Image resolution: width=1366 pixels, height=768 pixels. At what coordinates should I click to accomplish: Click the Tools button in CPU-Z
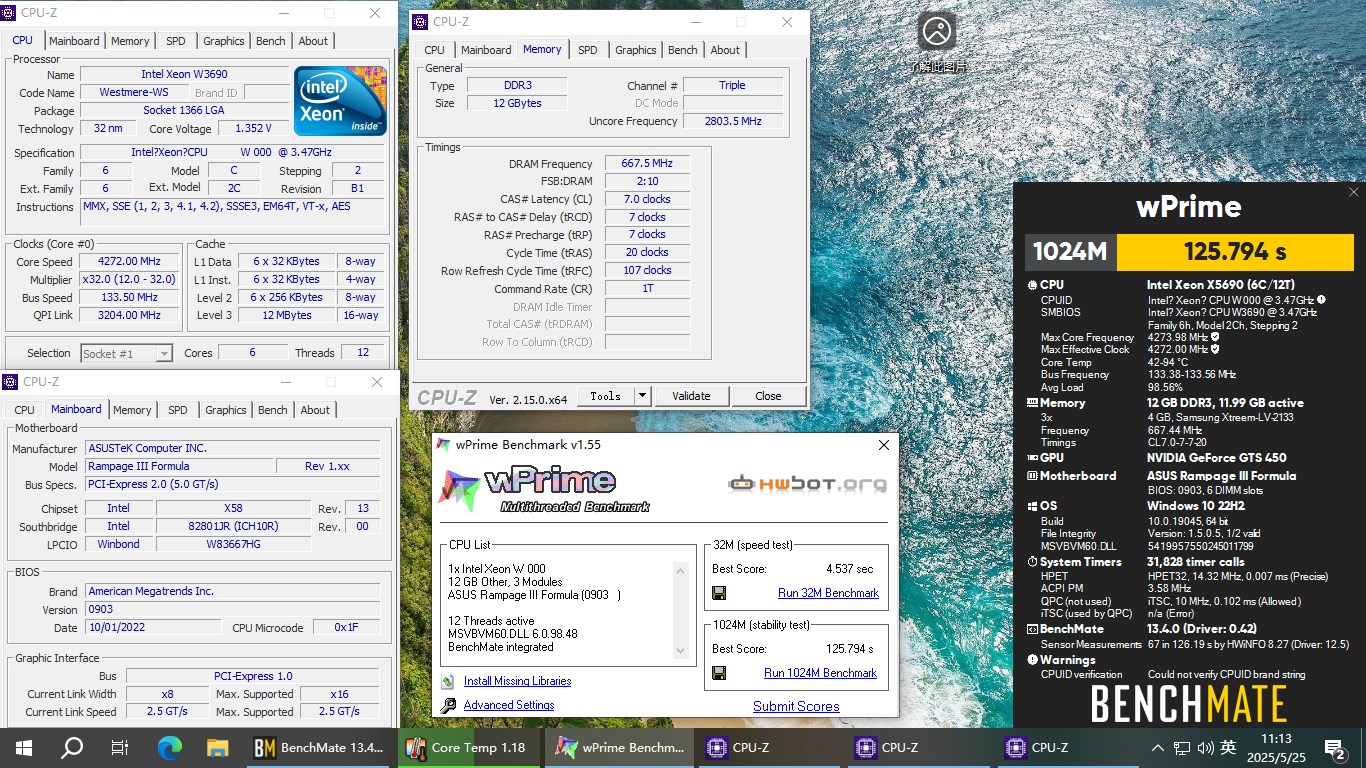(x=605, y=396)
